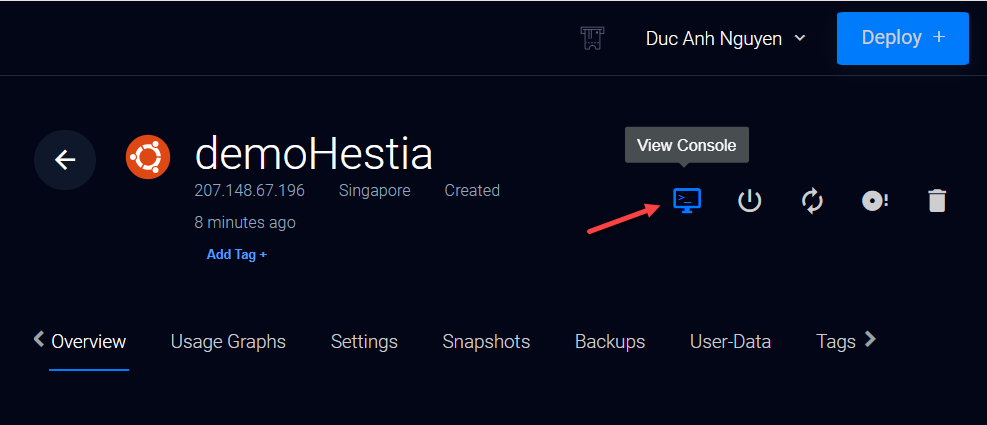Click the Add Tag + link
The width and height of the screenshot is (987, 425).
click(x=237, y=255)
